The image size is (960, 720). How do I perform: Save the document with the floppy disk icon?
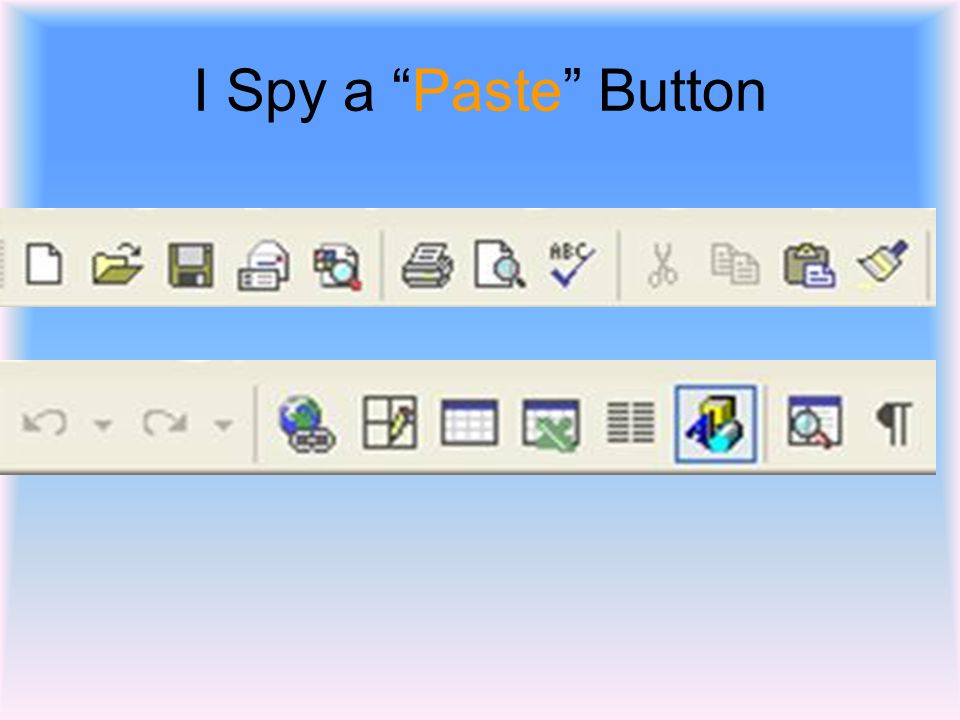[190, 265]
